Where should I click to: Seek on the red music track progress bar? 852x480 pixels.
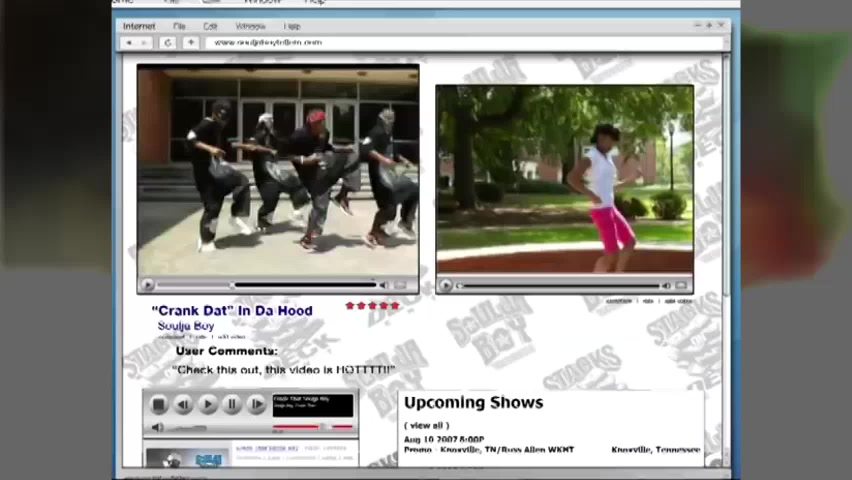pos(312,427)
